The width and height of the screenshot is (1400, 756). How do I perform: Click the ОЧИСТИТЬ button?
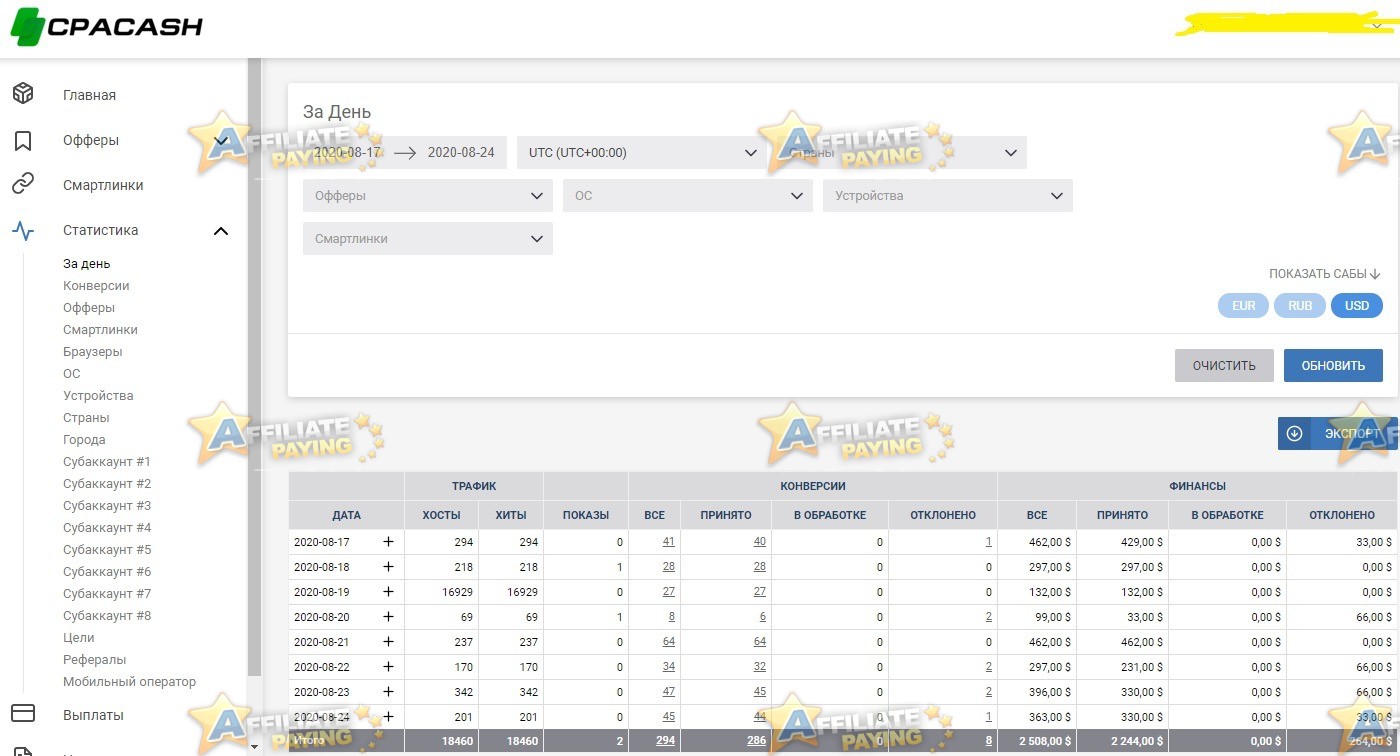click(1224, 365)
